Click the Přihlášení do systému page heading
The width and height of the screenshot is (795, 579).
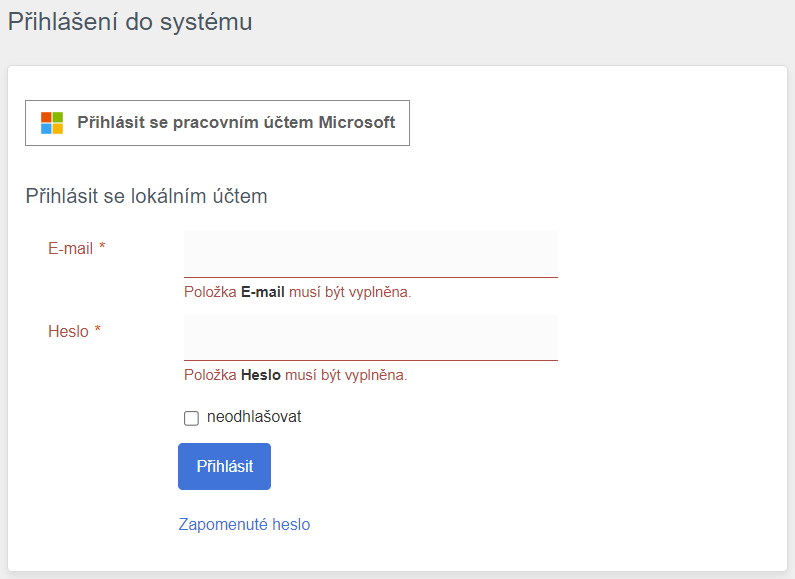click(x=130, y=22)
